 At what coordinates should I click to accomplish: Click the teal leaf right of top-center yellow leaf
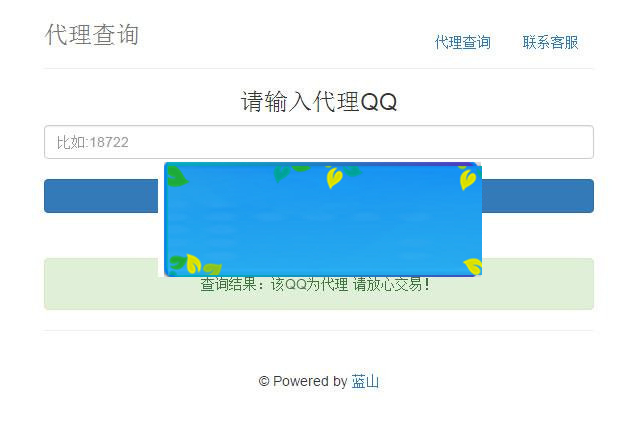coord(353,171)
